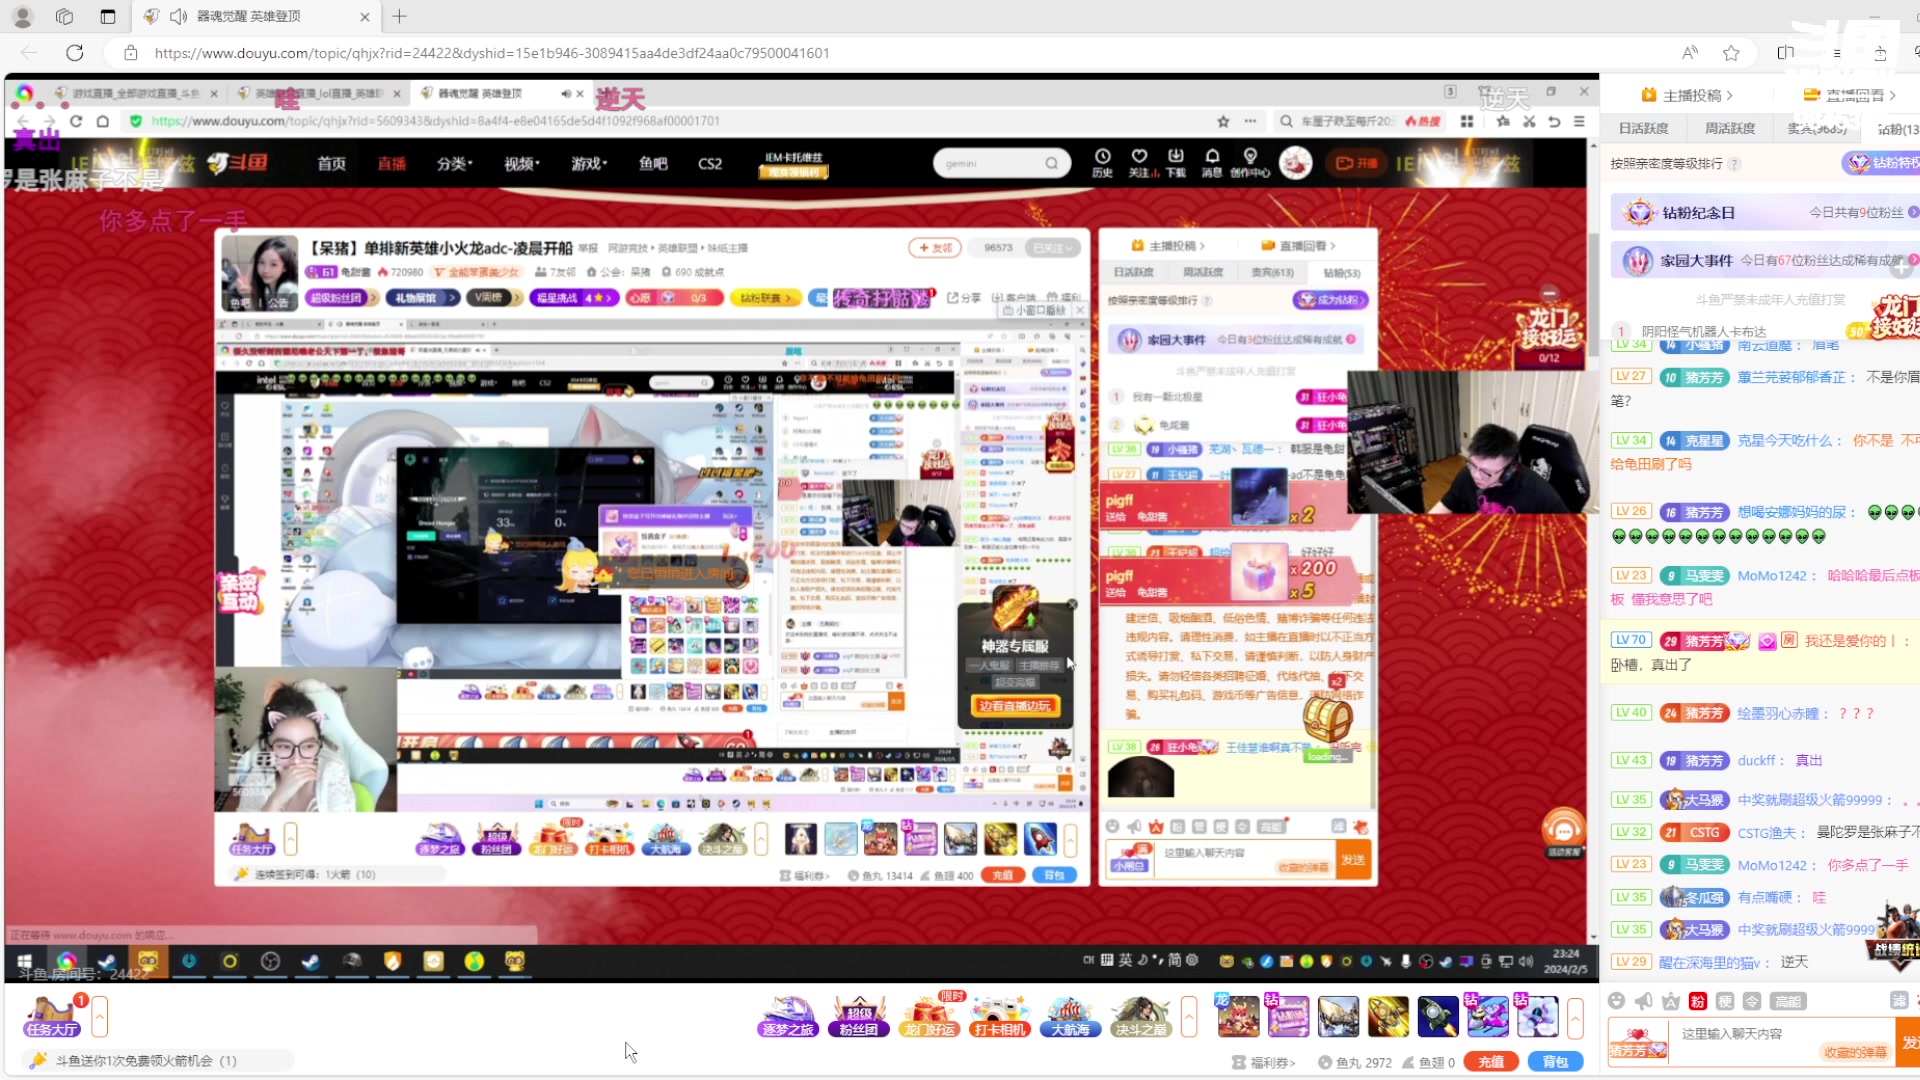The width and height of the screenshot is (1920, 1080).
Task: Toggle 高能 danmaku option in chat bar
Action: click(1787, 1001)
